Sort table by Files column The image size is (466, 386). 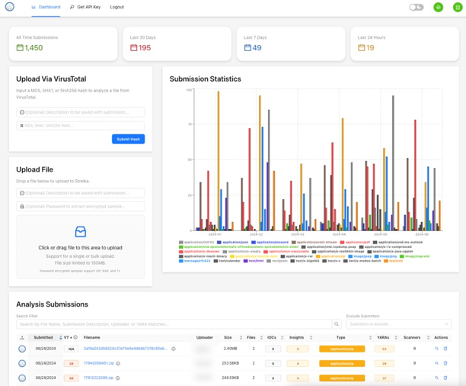(x=254, y=338)
